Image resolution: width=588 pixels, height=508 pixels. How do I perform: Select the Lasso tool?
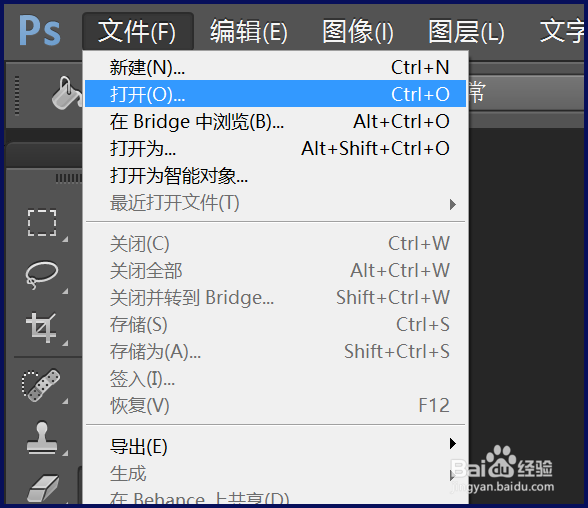click(41, 274)
